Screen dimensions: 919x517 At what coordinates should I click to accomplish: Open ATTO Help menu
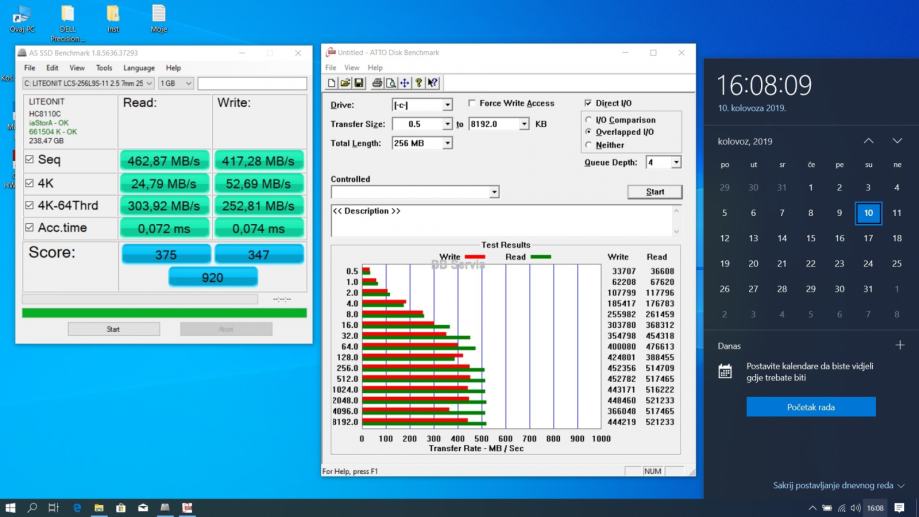tap(375, 68)
